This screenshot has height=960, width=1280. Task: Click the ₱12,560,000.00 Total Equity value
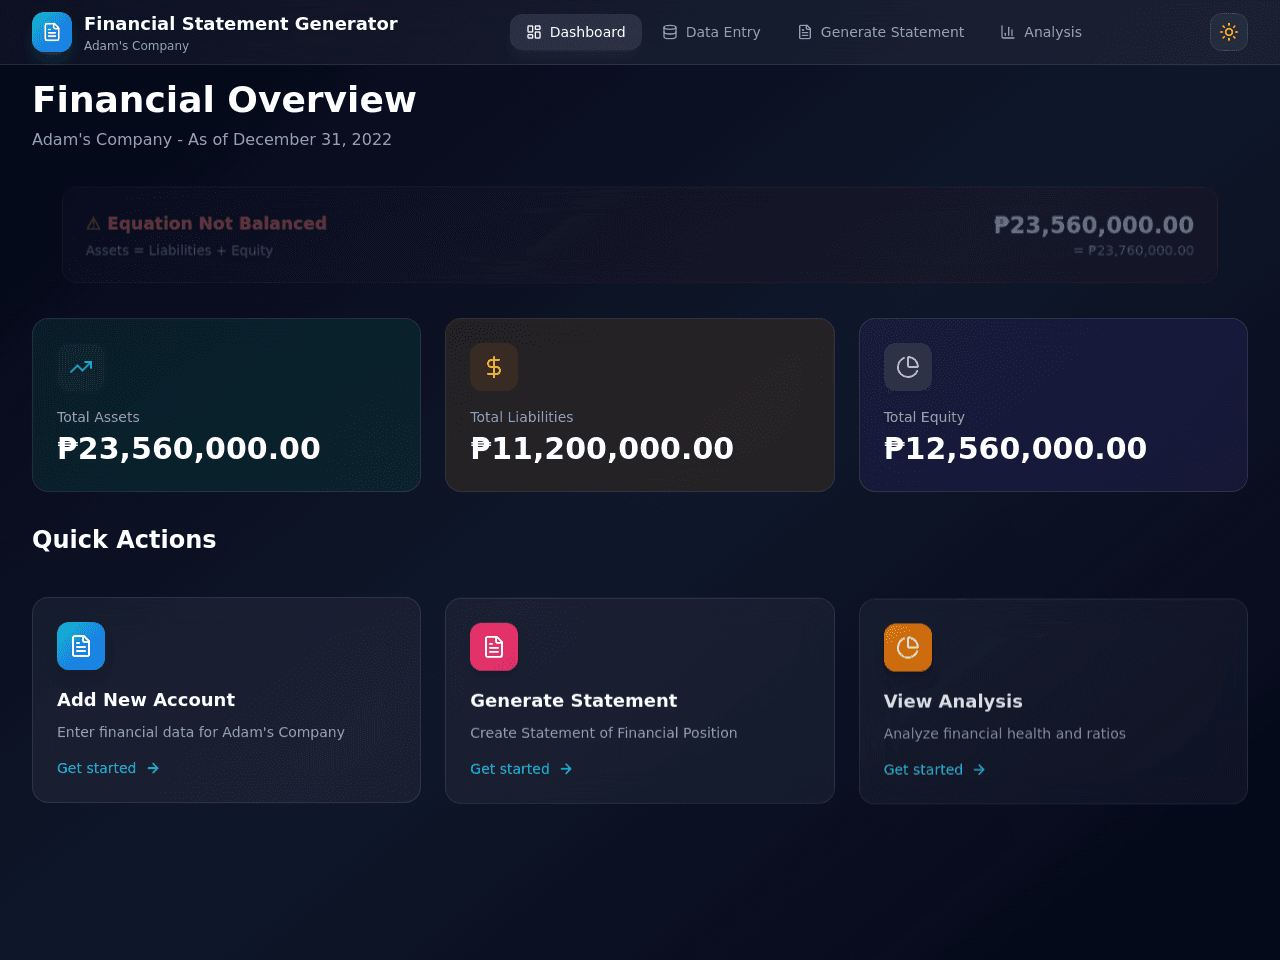click(x=1015, y=448)
